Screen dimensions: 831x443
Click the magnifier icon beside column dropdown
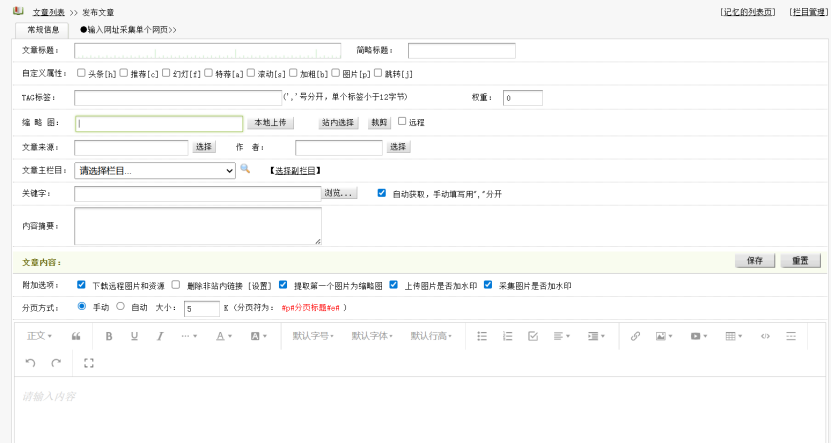(x=245, y=169)
